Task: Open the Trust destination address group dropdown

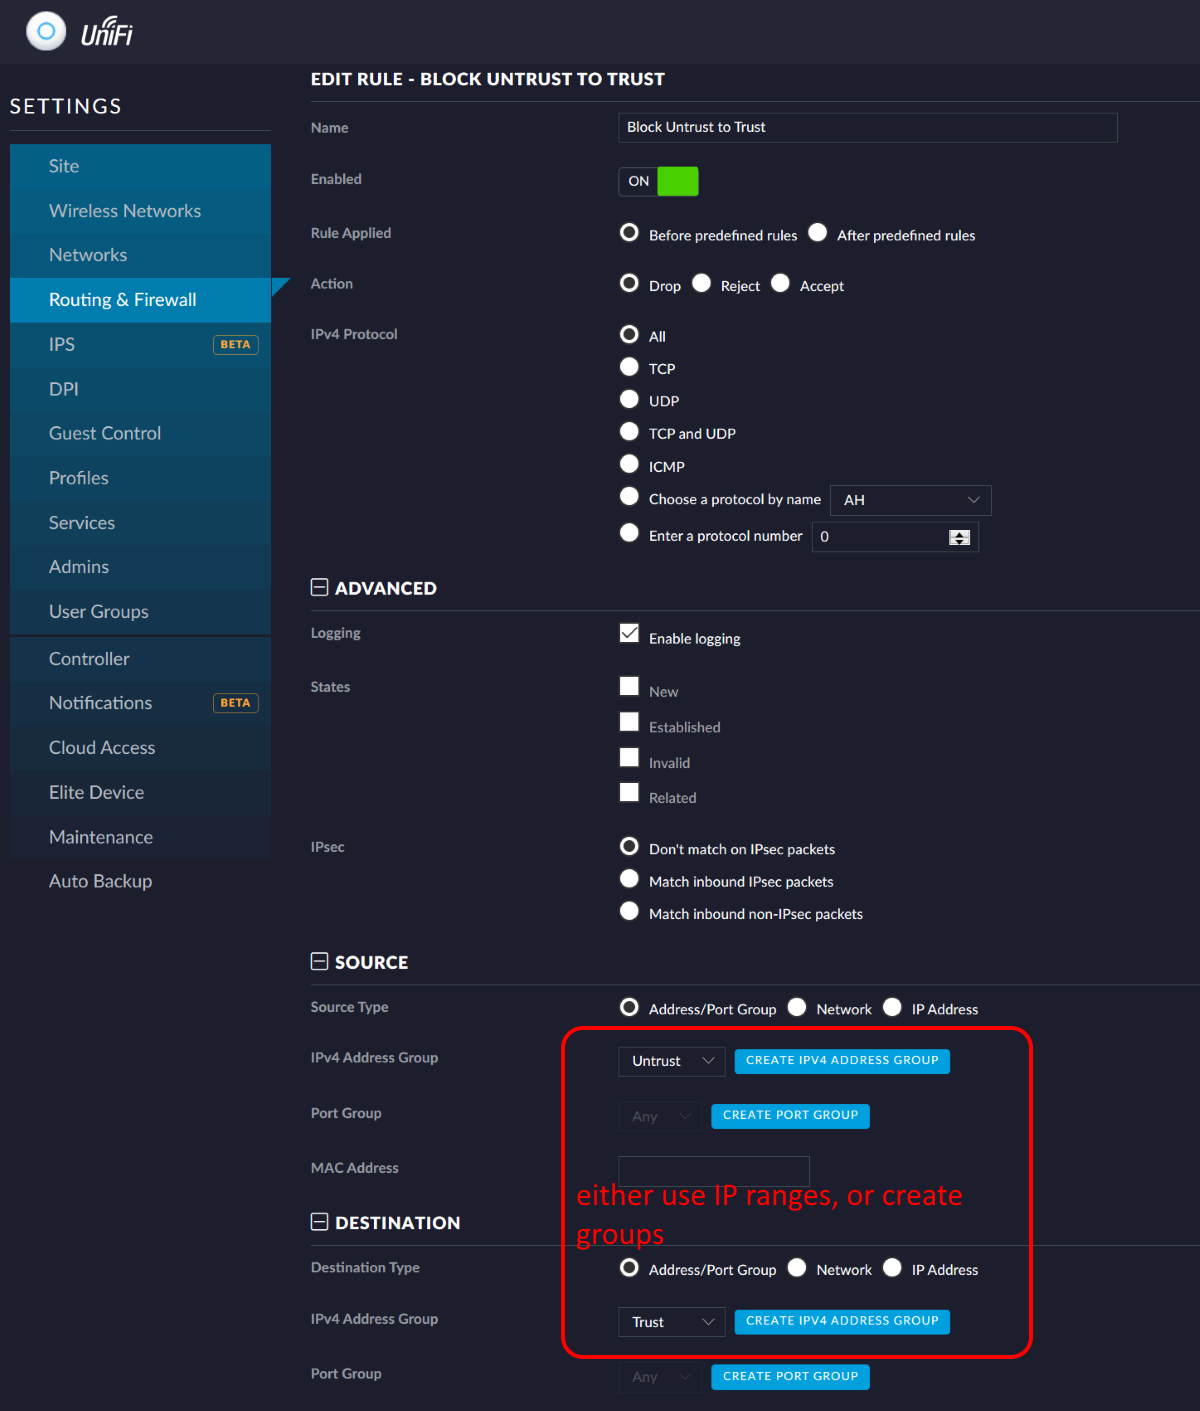Action: (x=670, y=1321)
